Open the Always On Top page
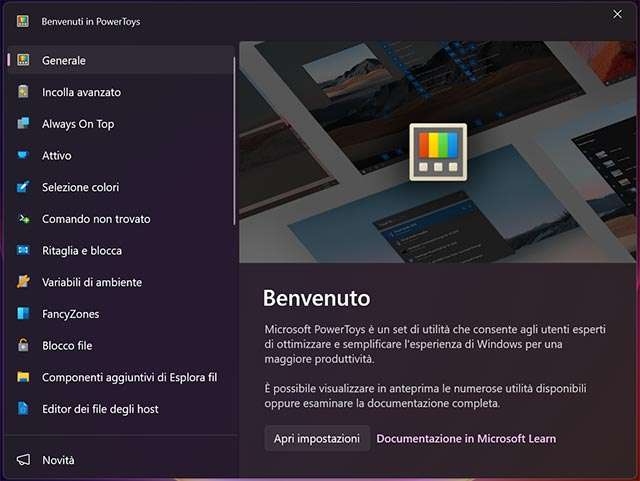The width and height of the screenshot is (640, 481). (x=120, y=124)
